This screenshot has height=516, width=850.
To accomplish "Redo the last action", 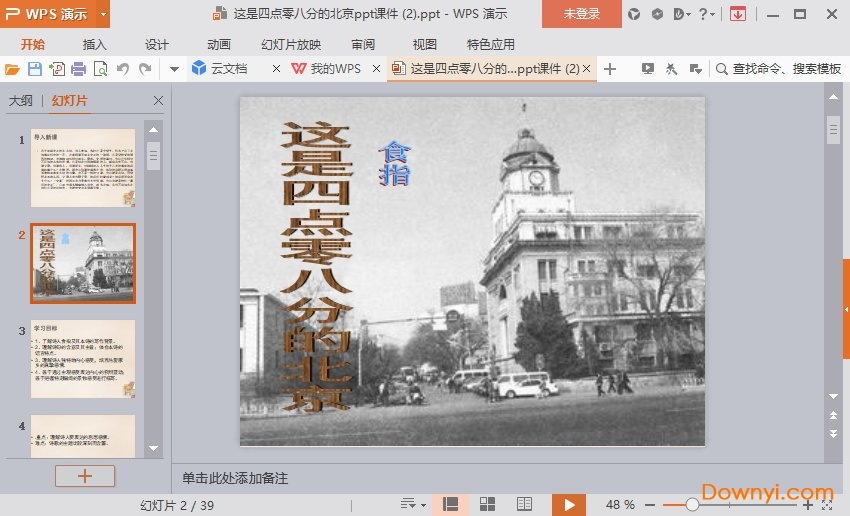I will click(x=145, y=69).
